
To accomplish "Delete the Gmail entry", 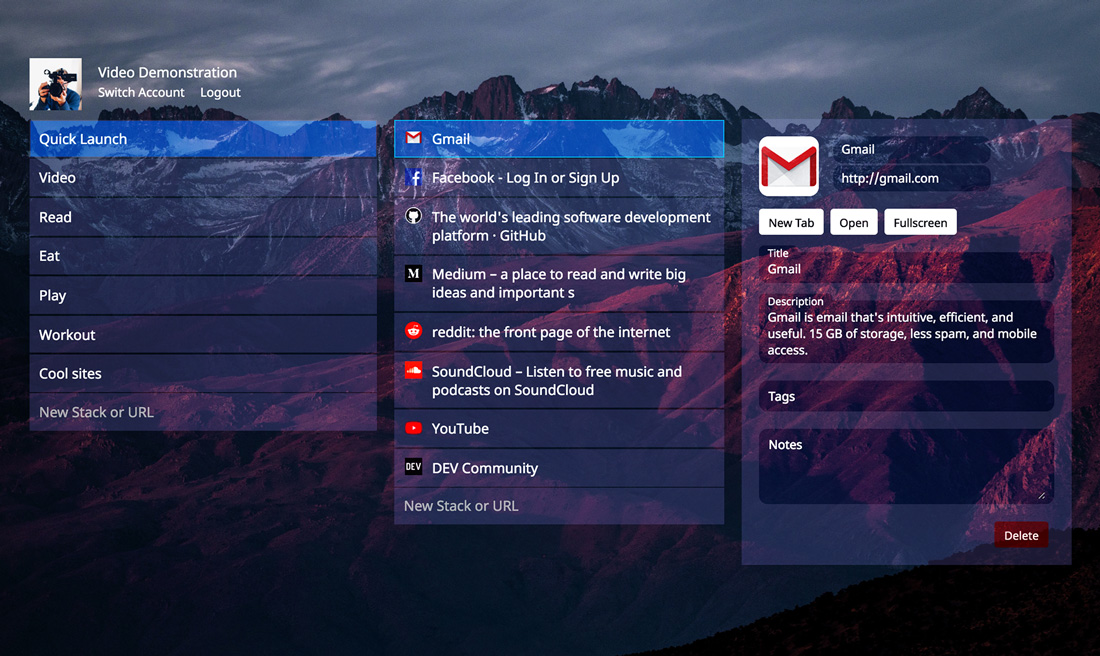I will click(1021, 535).
